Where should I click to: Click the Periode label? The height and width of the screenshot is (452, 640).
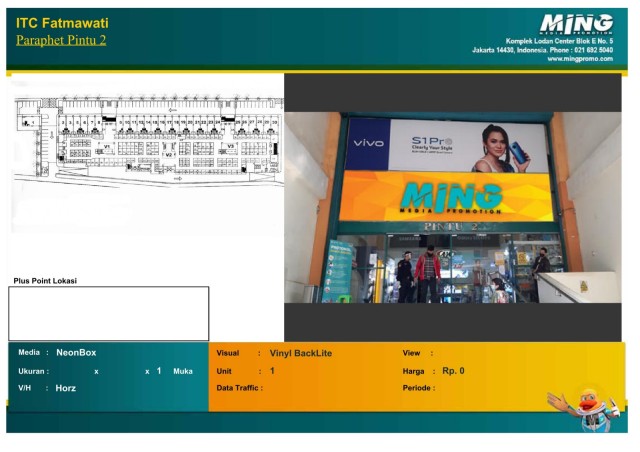[418, 388]
